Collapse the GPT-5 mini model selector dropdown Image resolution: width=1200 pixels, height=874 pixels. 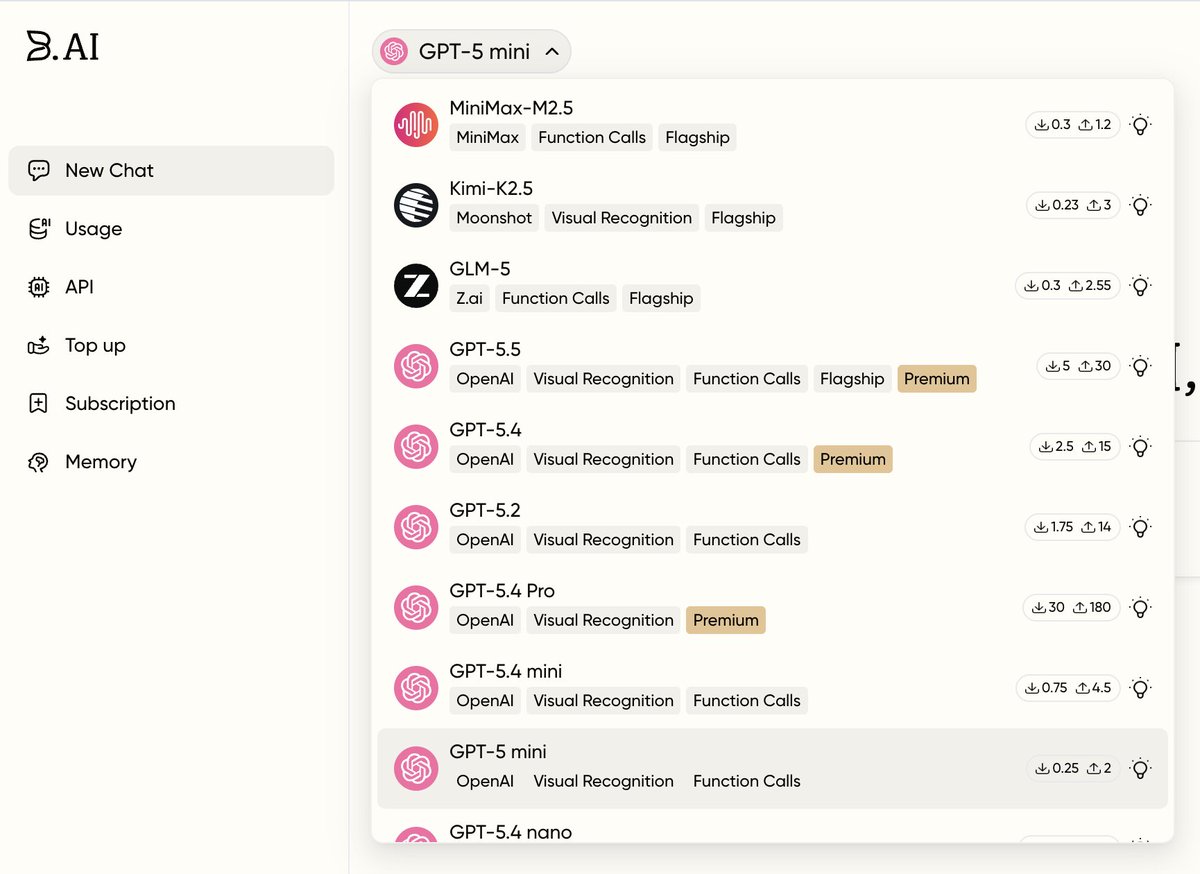(x=471, y=52)
